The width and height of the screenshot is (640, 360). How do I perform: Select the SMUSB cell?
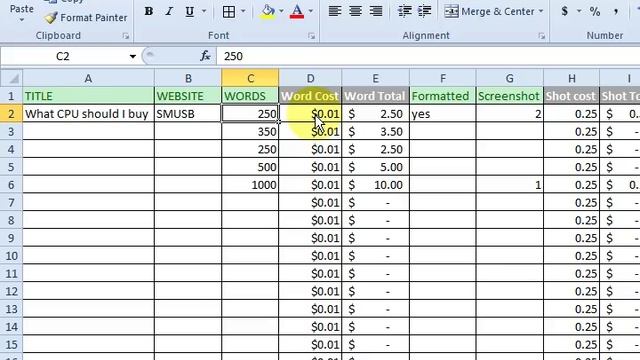click(188, 114)
